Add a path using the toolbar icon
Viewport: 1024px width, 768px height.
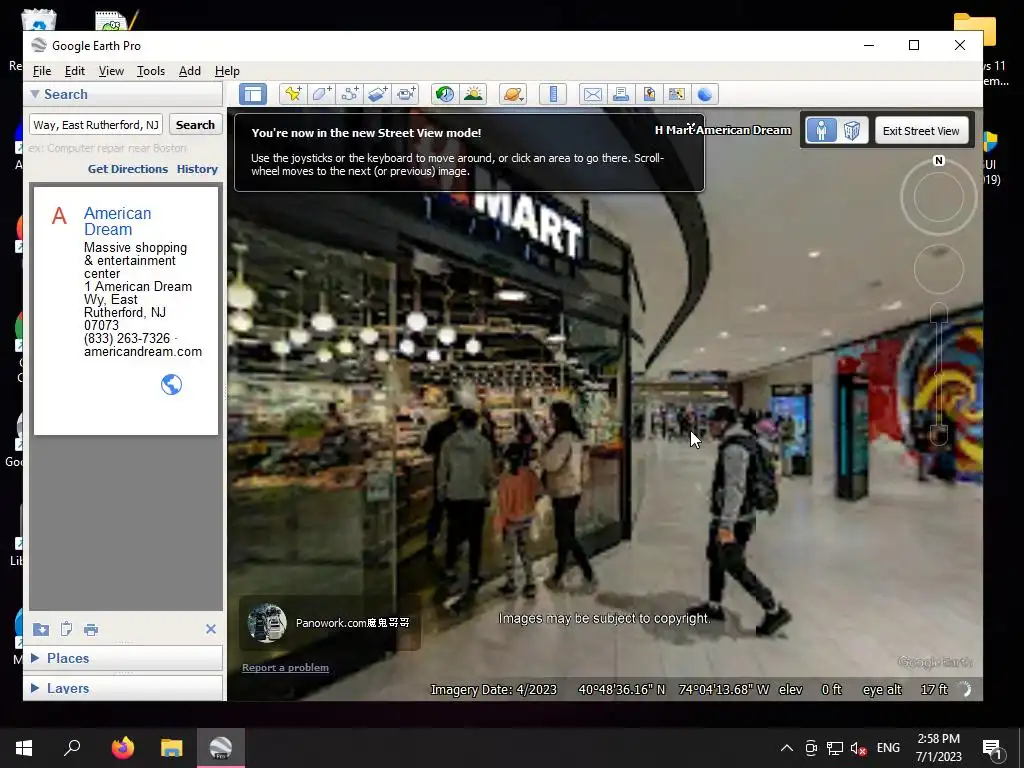[349, 94]
